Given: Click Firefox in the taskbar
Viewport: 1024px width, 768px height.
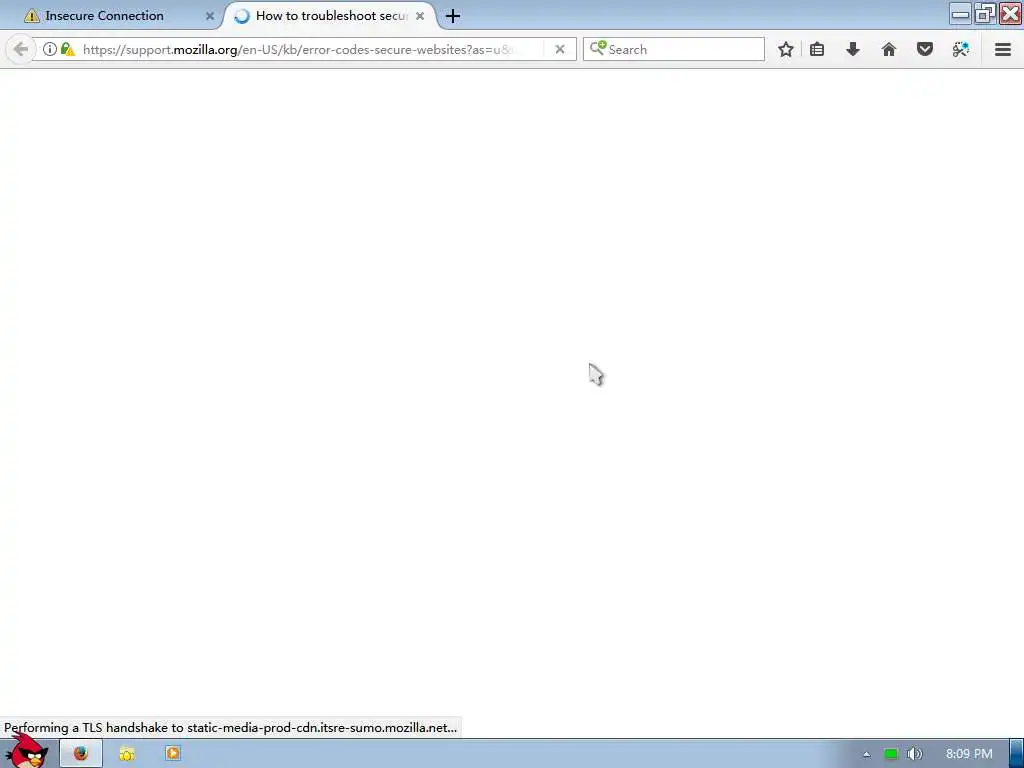Looking at the screenshot, I should 81,754.
